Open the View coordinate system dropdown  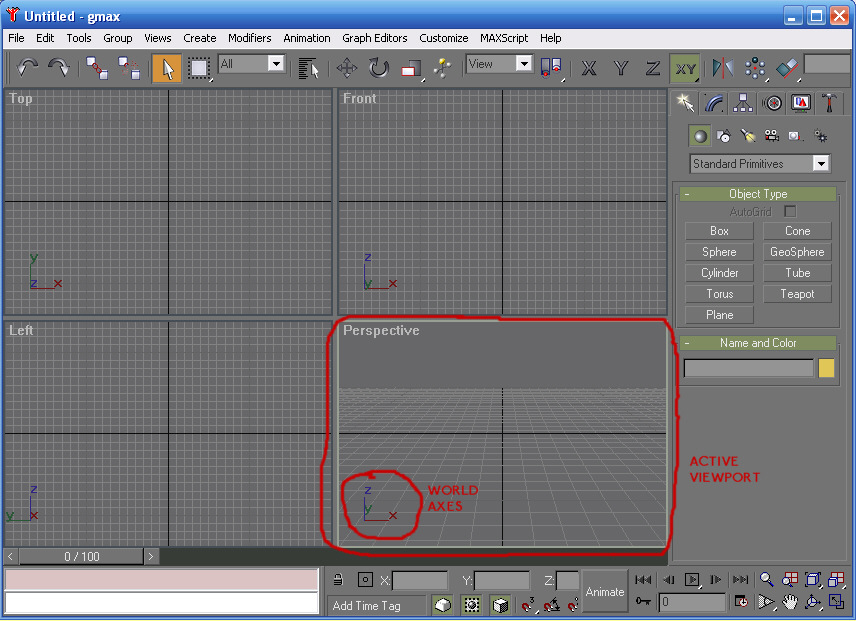pos(524,63)
